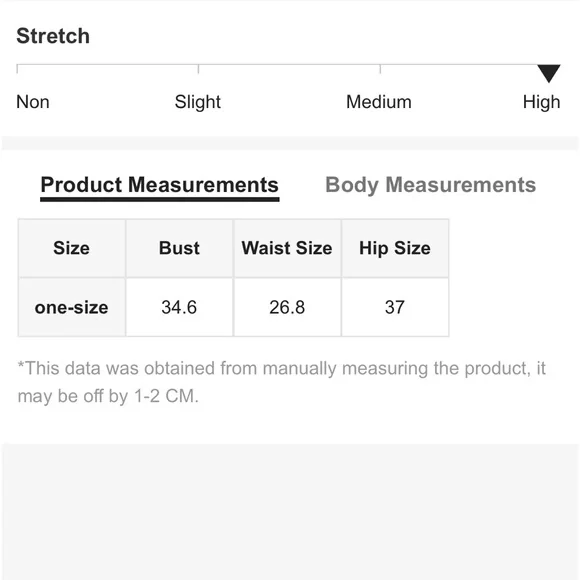This screenshot has width=580, height=580.
Task: Click the Waist Size column header
Action: (287, 248)
